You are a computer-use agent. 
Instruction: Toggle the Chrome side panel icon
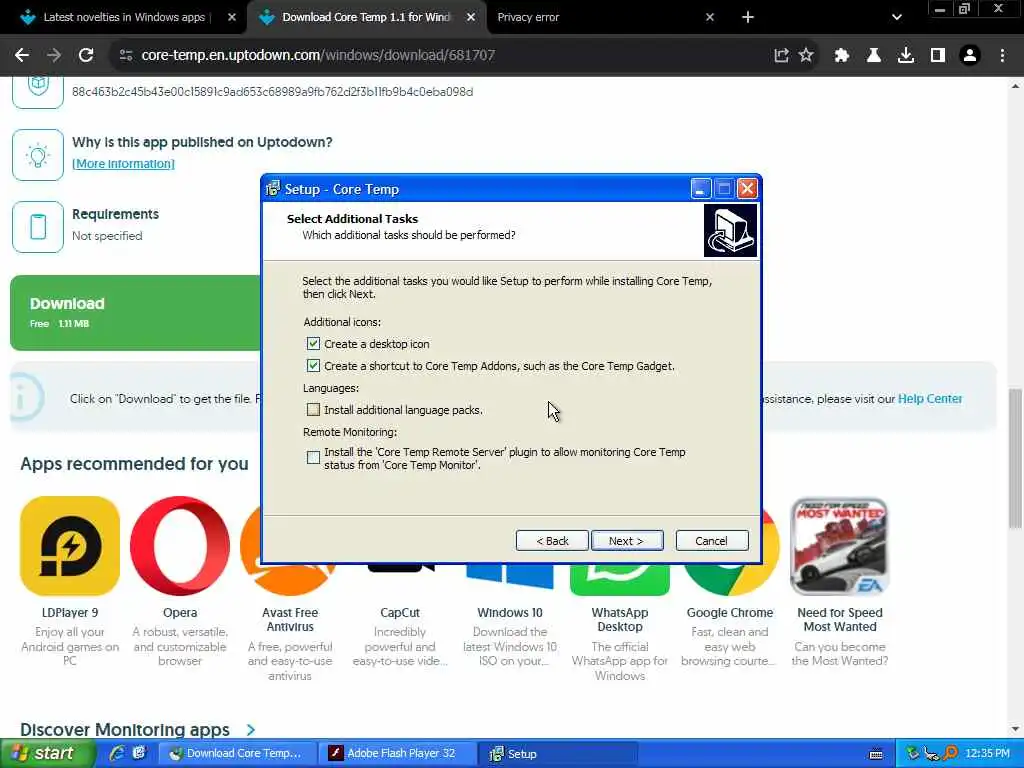click(x=938, y=56)
